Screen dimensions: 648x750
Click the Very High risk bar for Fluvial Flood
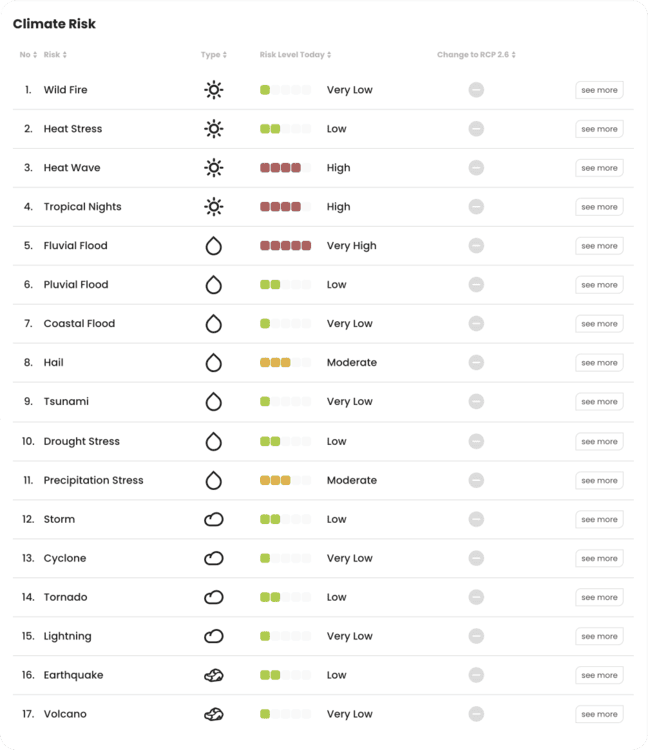click(286, 246)
